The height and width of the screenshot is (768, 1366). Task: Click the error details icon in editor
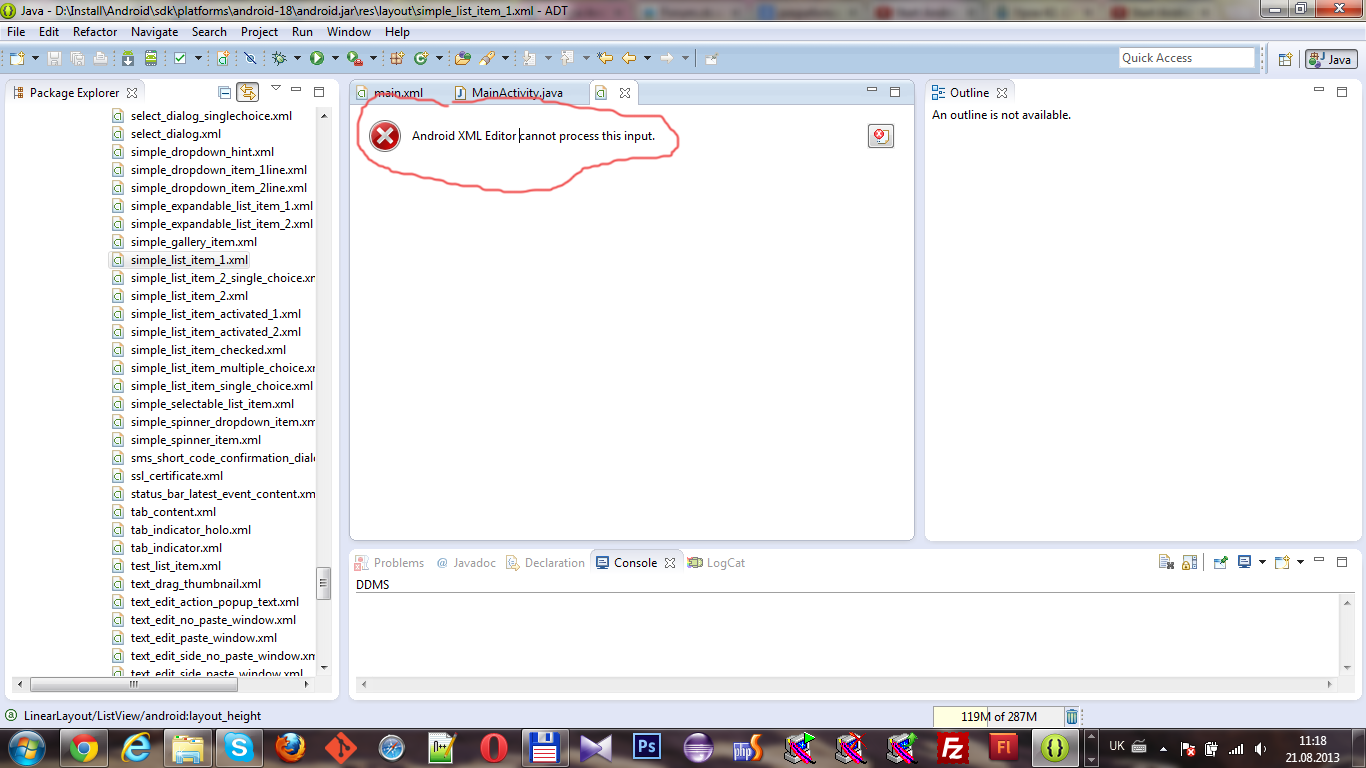880,136
